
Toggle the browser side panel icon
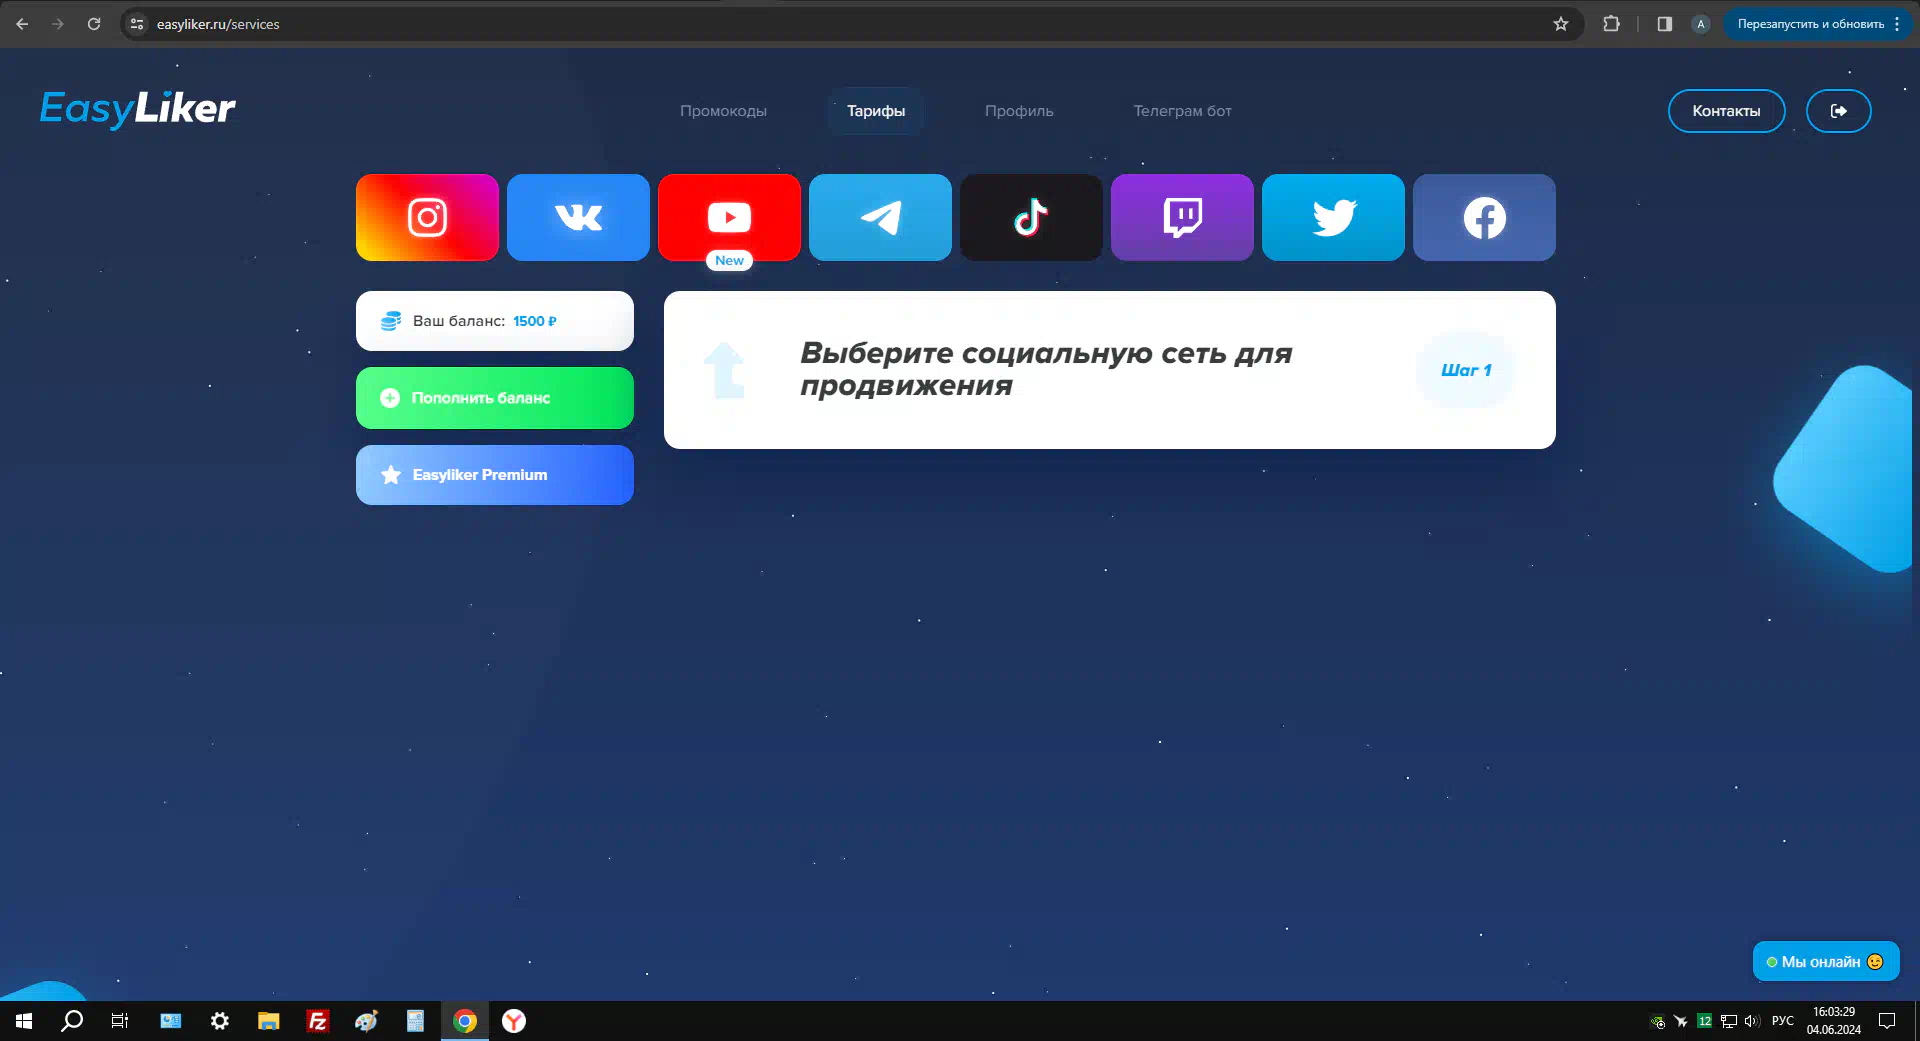(1665, 24)
